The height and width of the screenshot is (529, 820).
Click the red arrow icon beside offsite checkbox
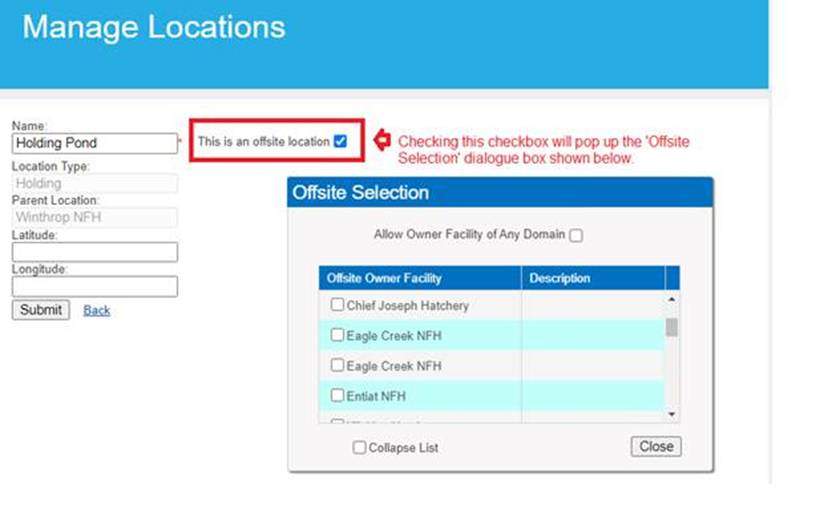tap(381, 141)
